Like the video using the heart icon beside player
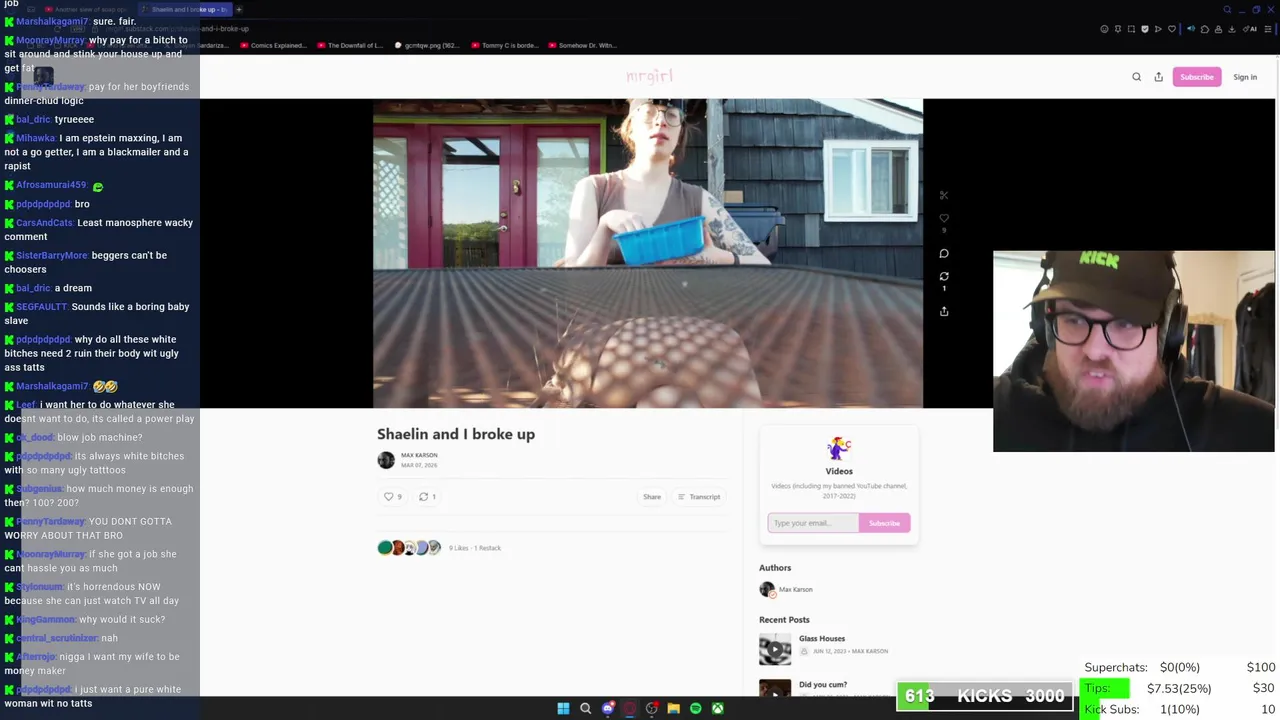This screenshot has height=720, width=1280. (943, 218)
